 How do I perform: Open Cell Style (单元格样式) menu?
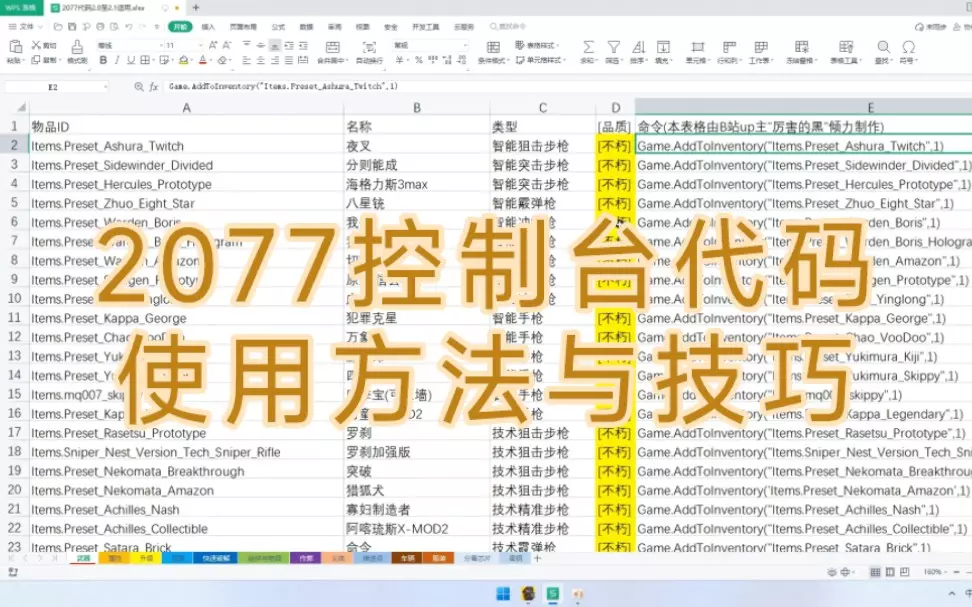pos(541,60)
